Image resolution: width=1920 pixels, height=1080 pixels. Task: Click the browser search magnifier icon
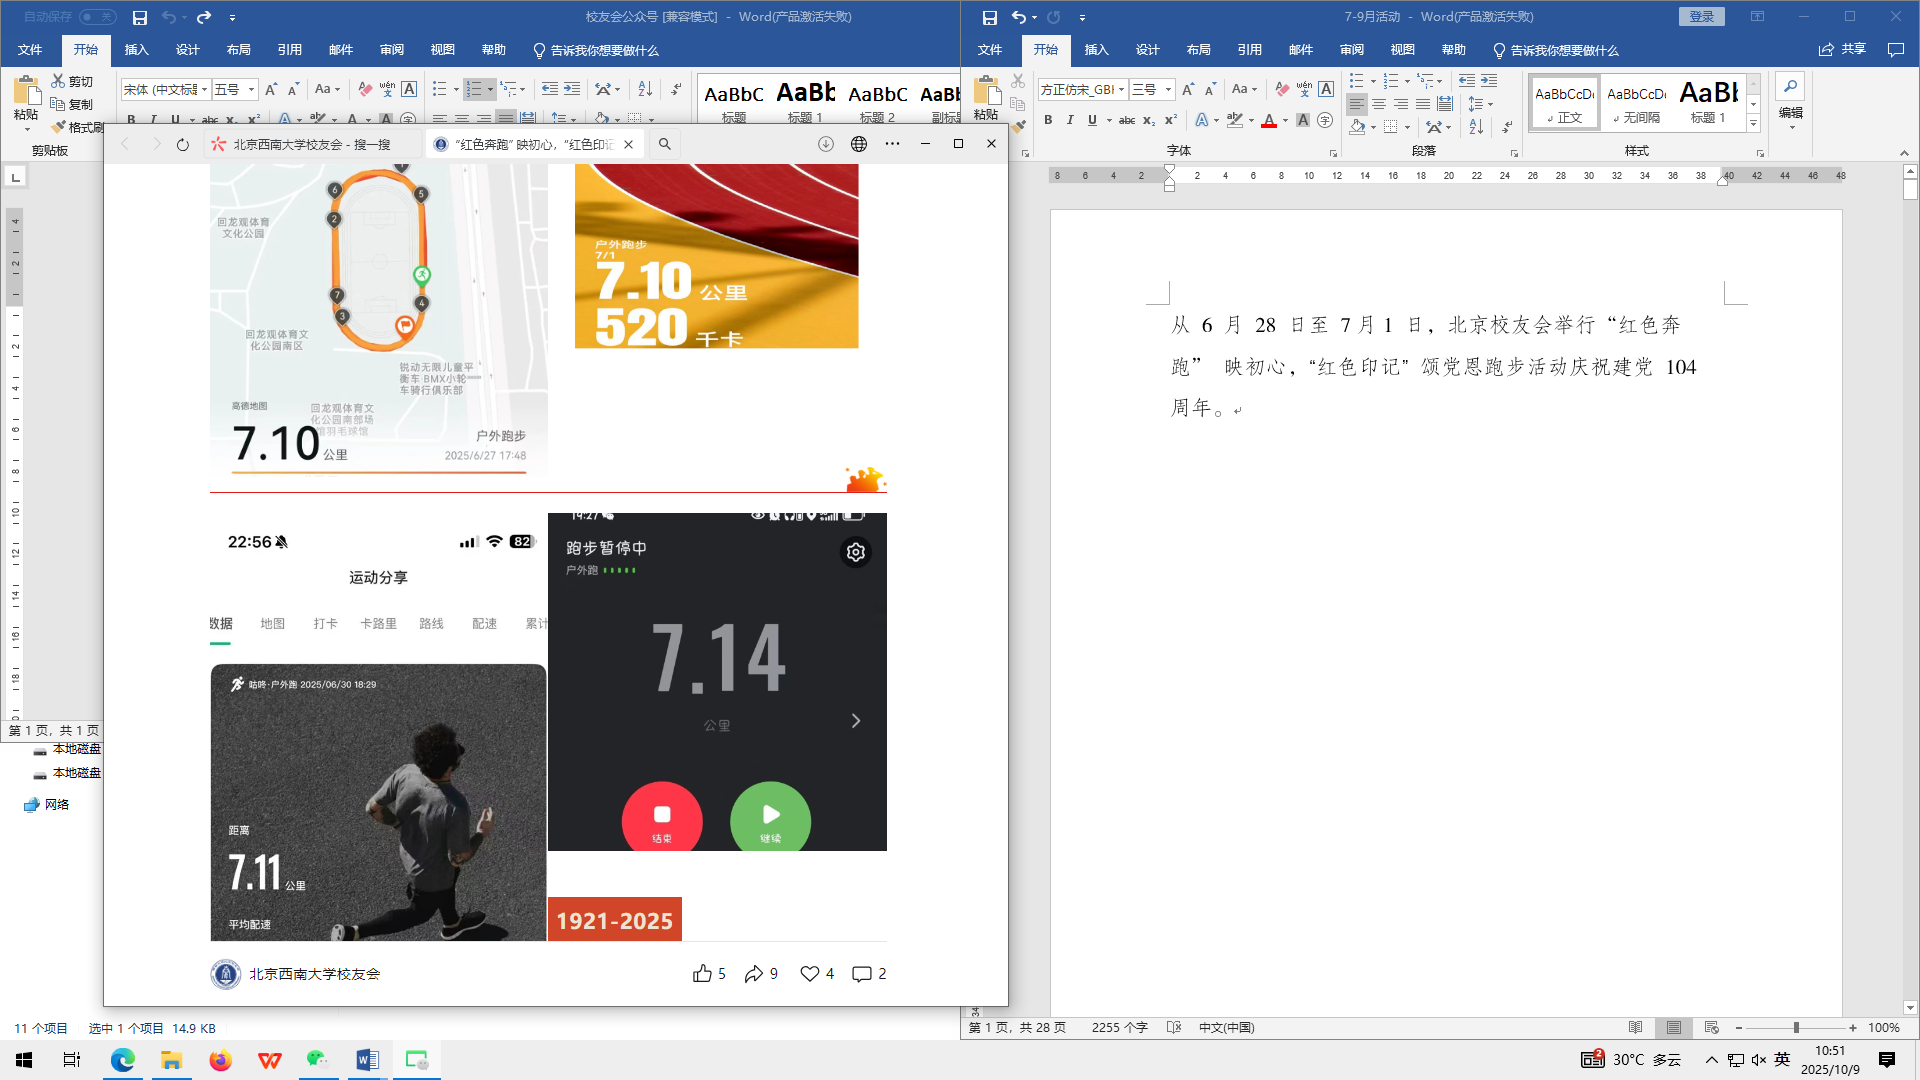coord(664,145)
